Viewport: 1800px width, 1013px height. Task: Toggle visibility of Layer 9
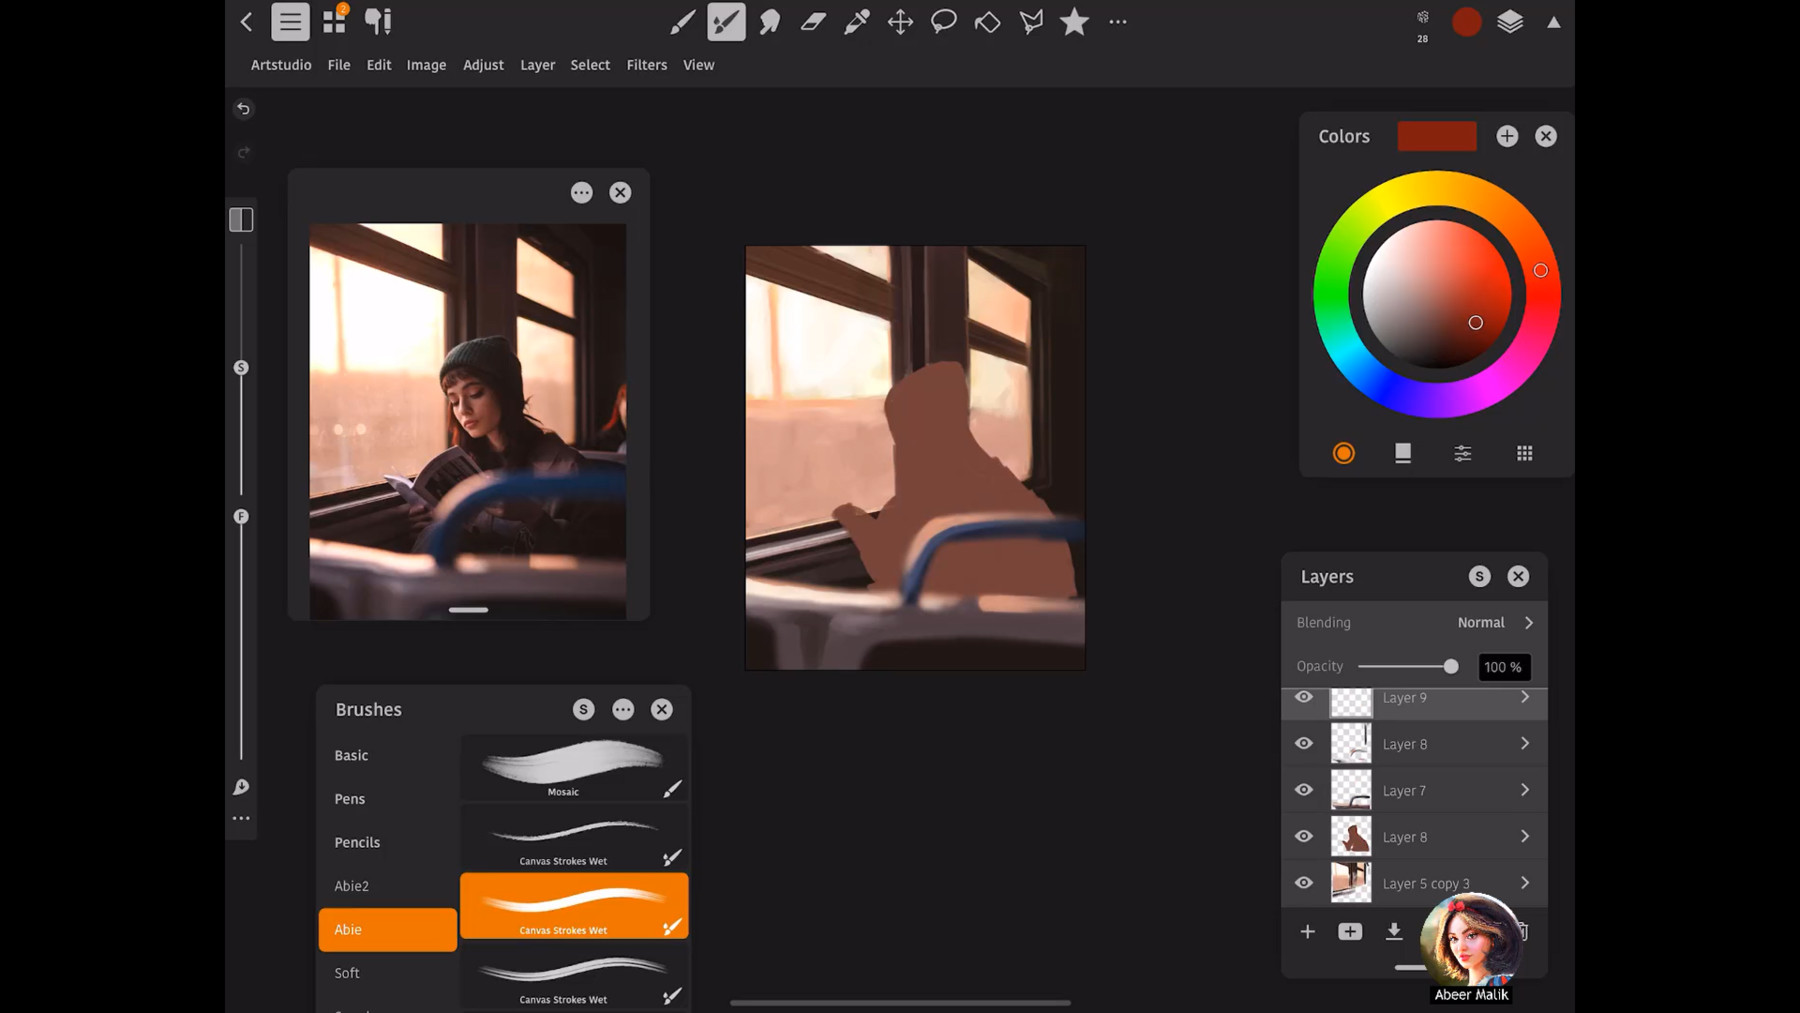click(x=1304, y=697)
